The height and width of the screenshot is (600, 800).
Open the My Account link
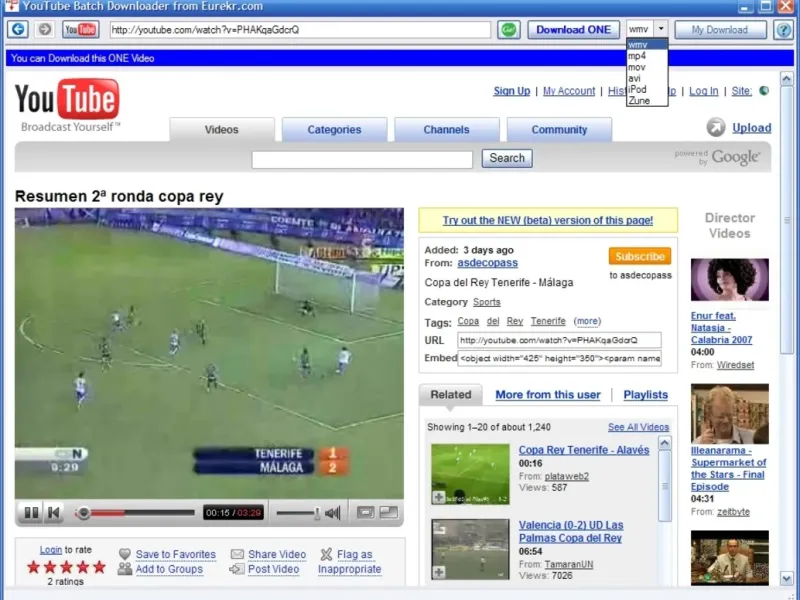(569, 91)
